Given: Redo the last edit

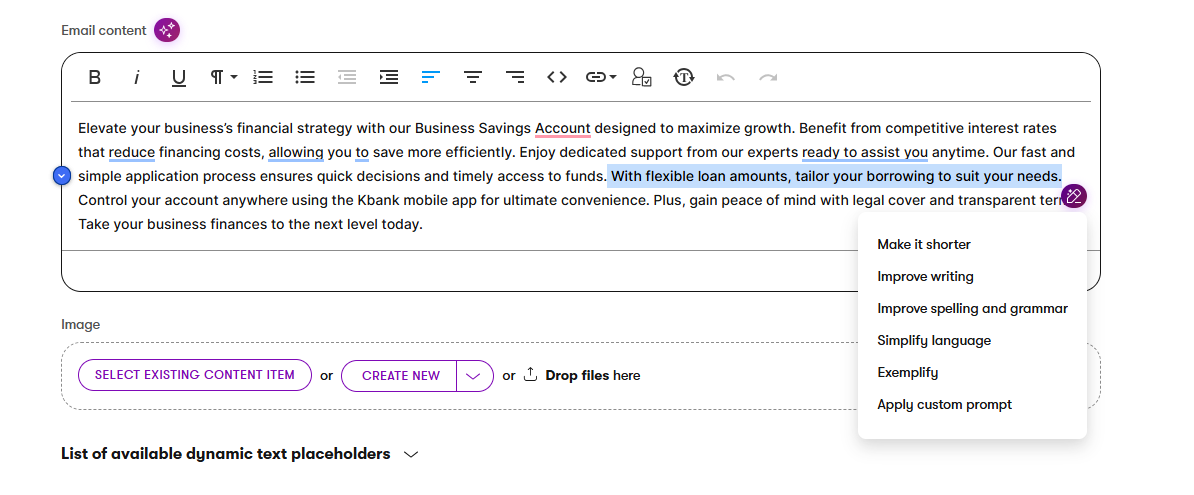Looking at the screenshot, I should (x=768, y=78).
